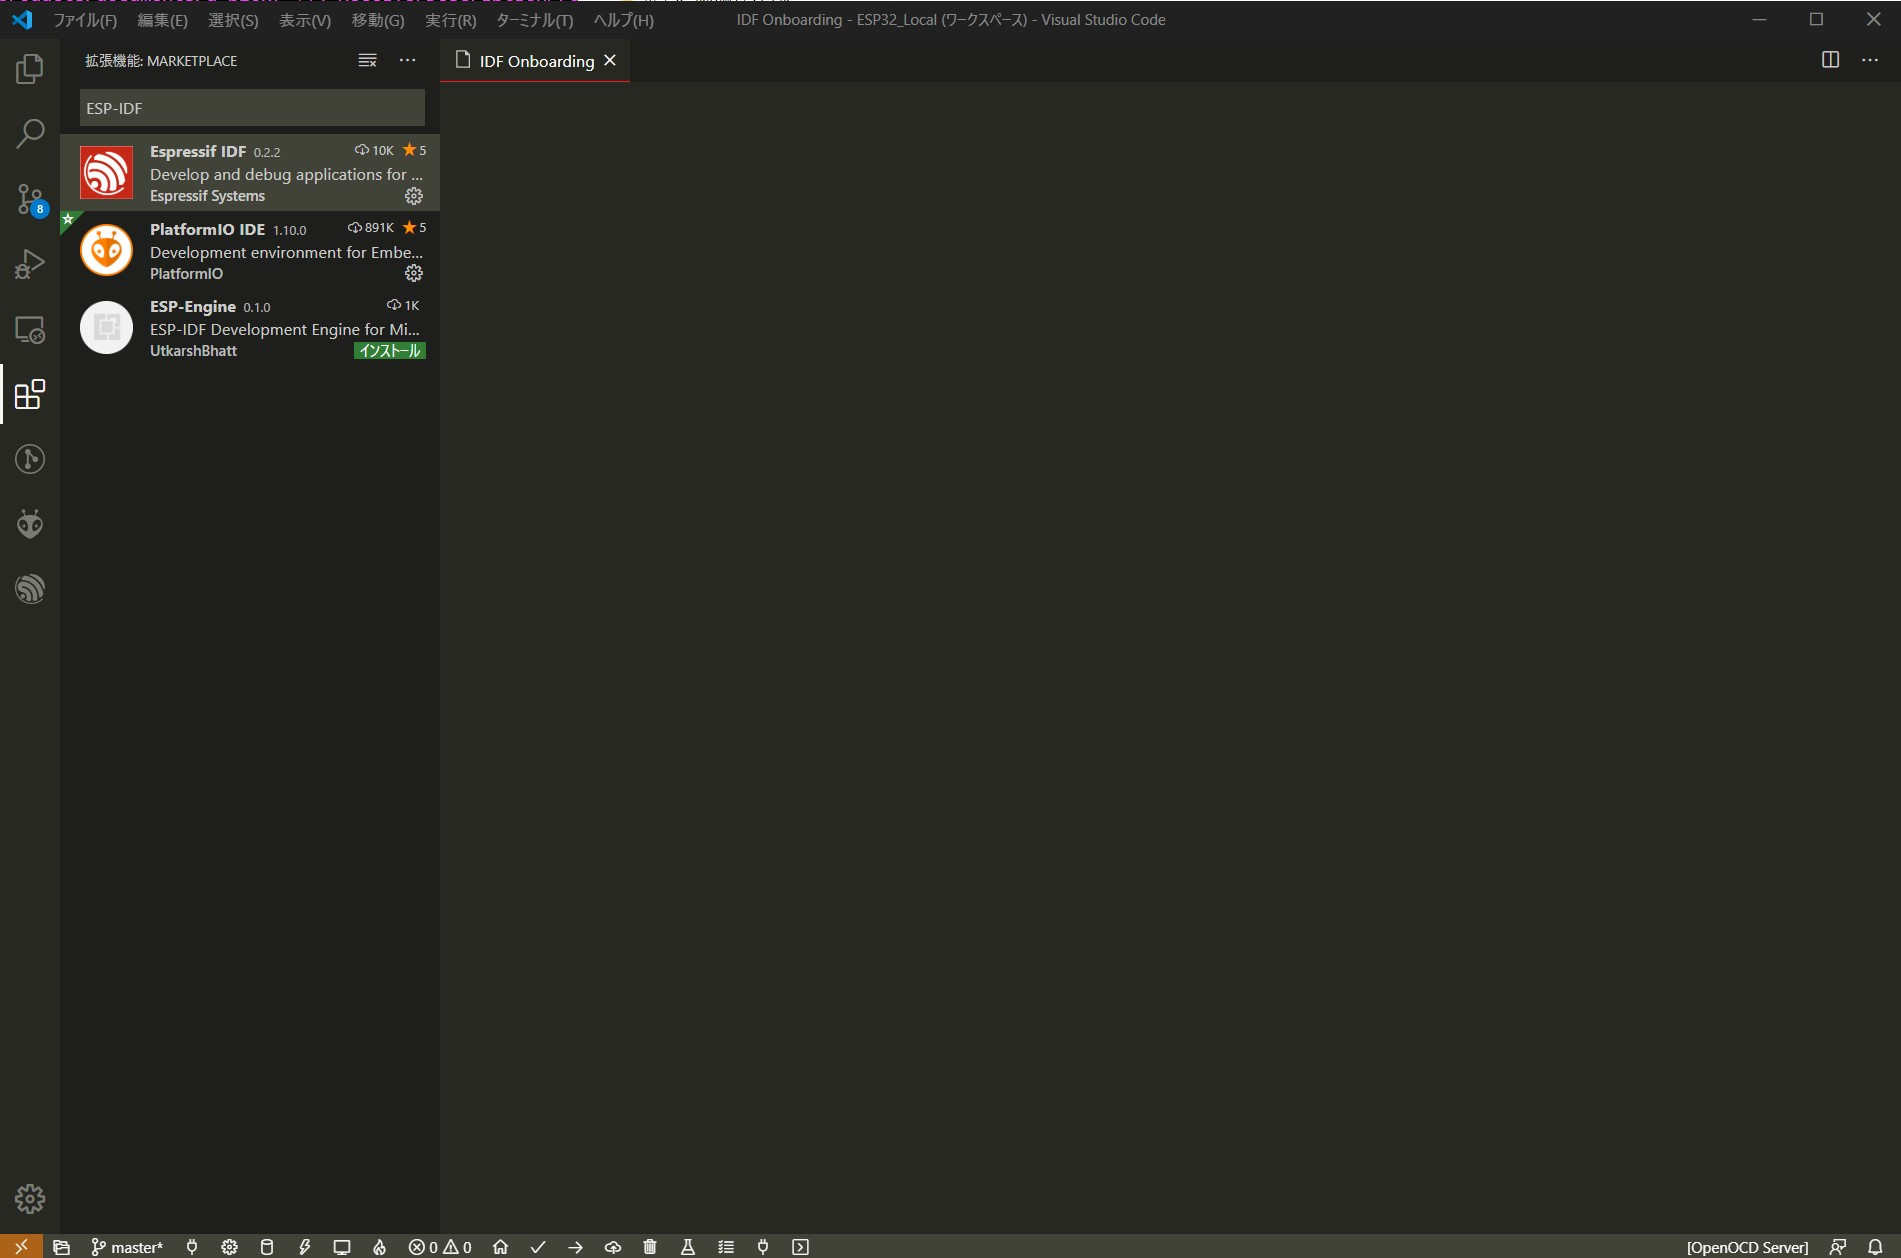Open the ヘルプ(H) menu
1901x1258 pixels.
point(624,20)
